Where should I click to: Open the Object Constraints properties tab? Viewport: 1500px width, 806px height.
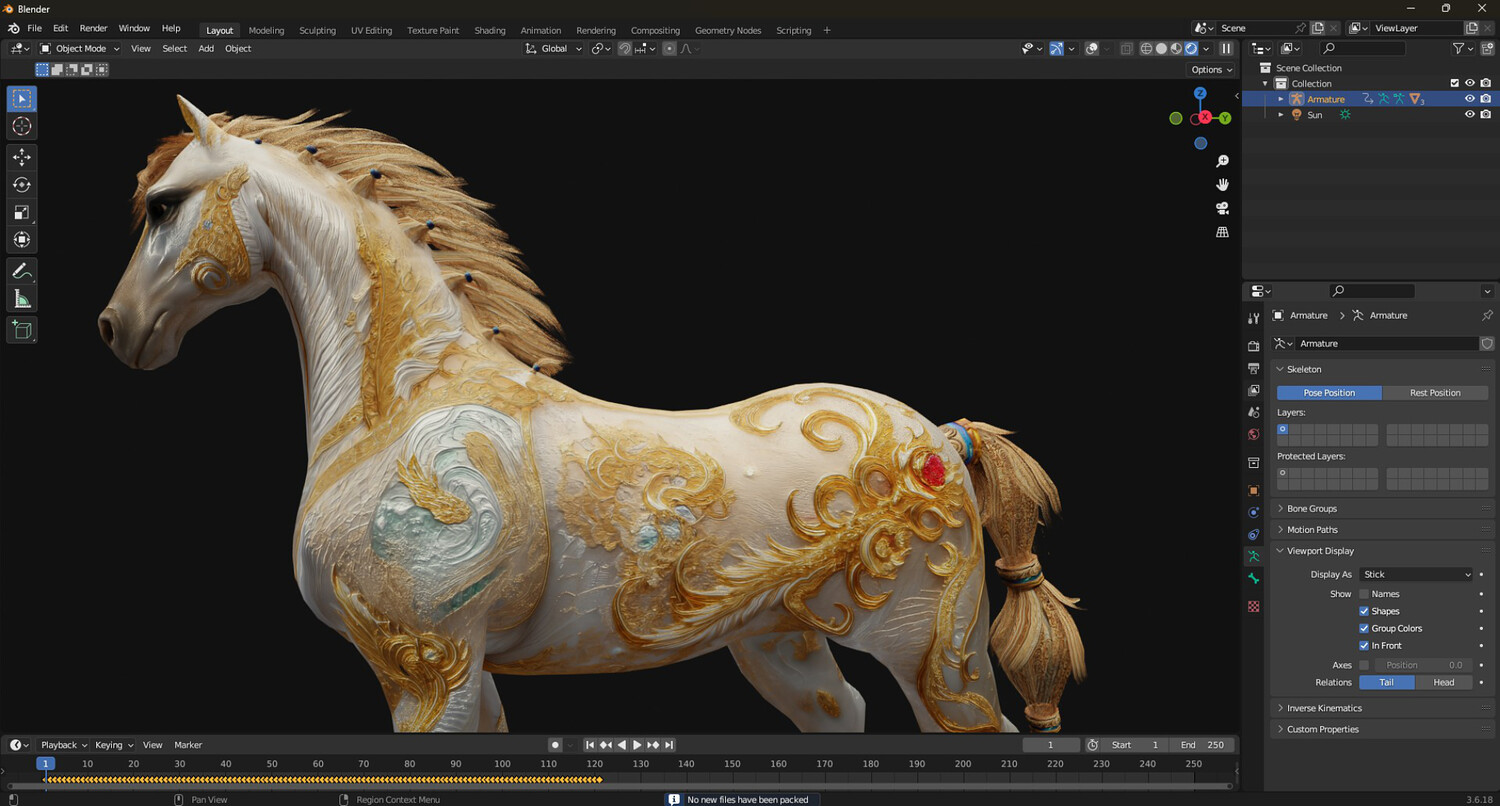(x=1254, y=534)
